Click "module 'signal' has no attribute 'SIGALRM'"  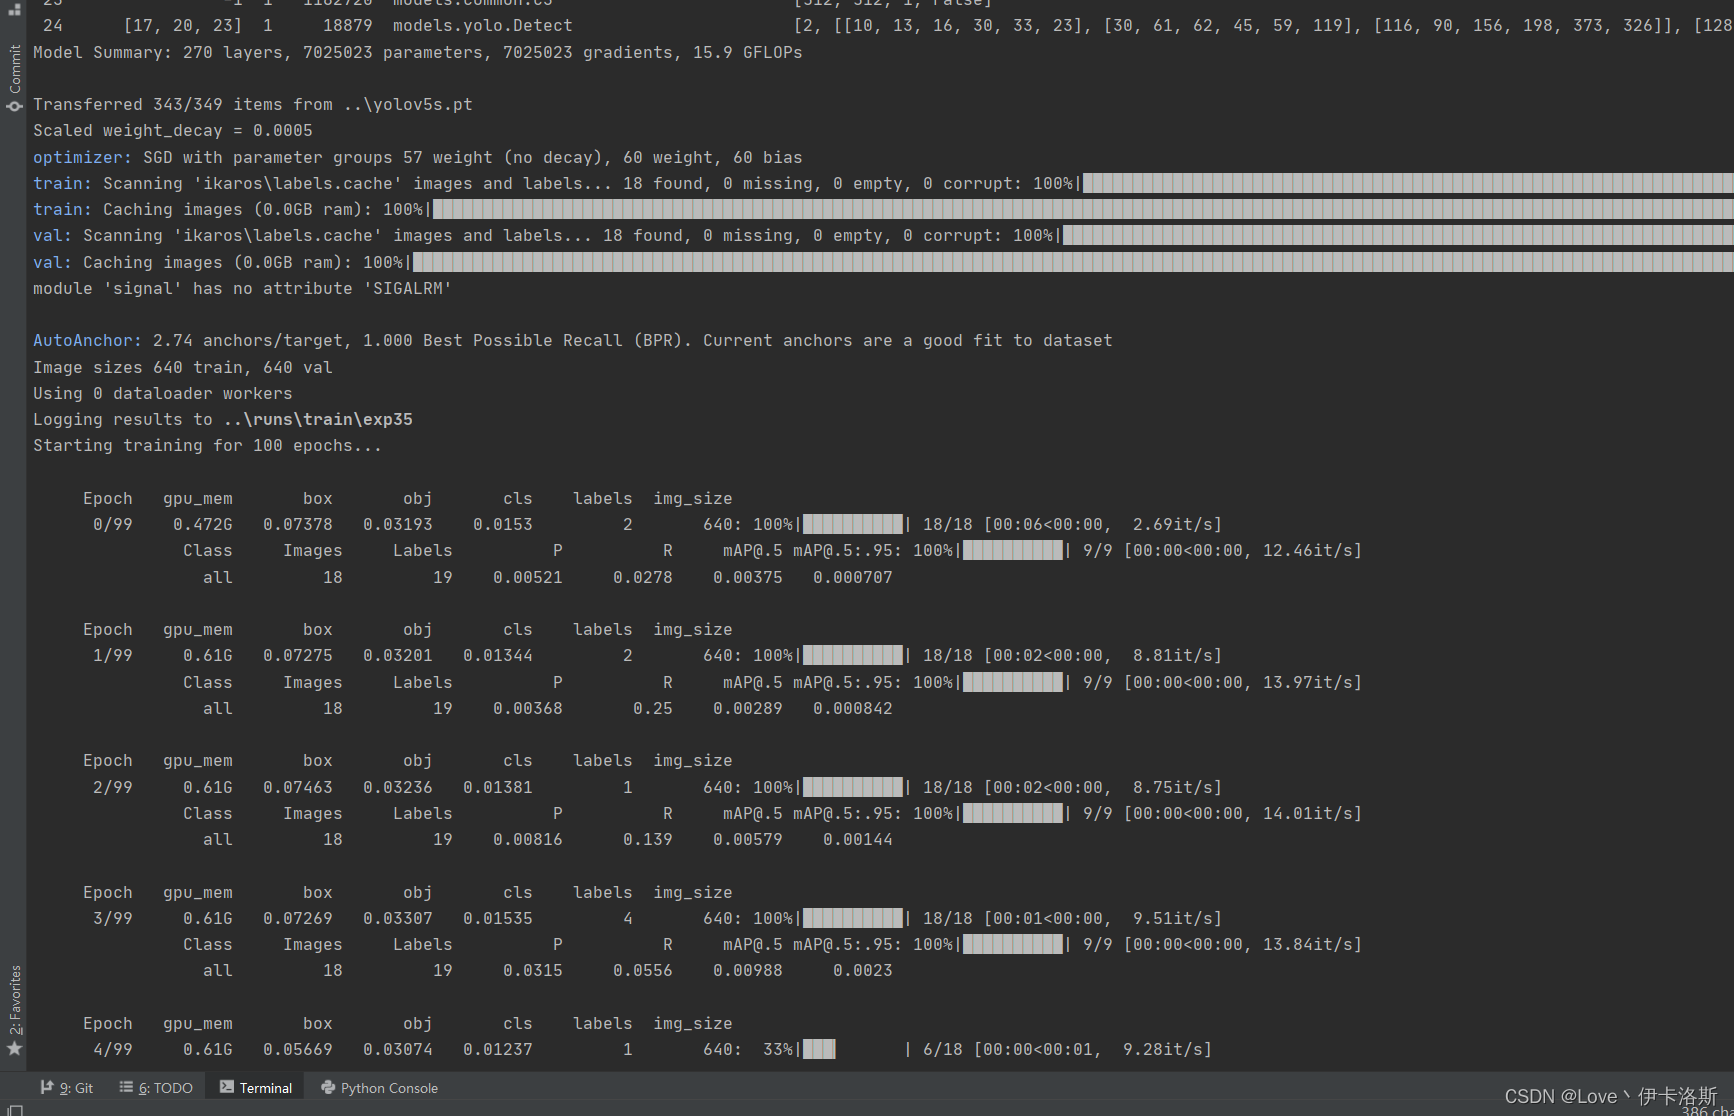pos(243,288)
